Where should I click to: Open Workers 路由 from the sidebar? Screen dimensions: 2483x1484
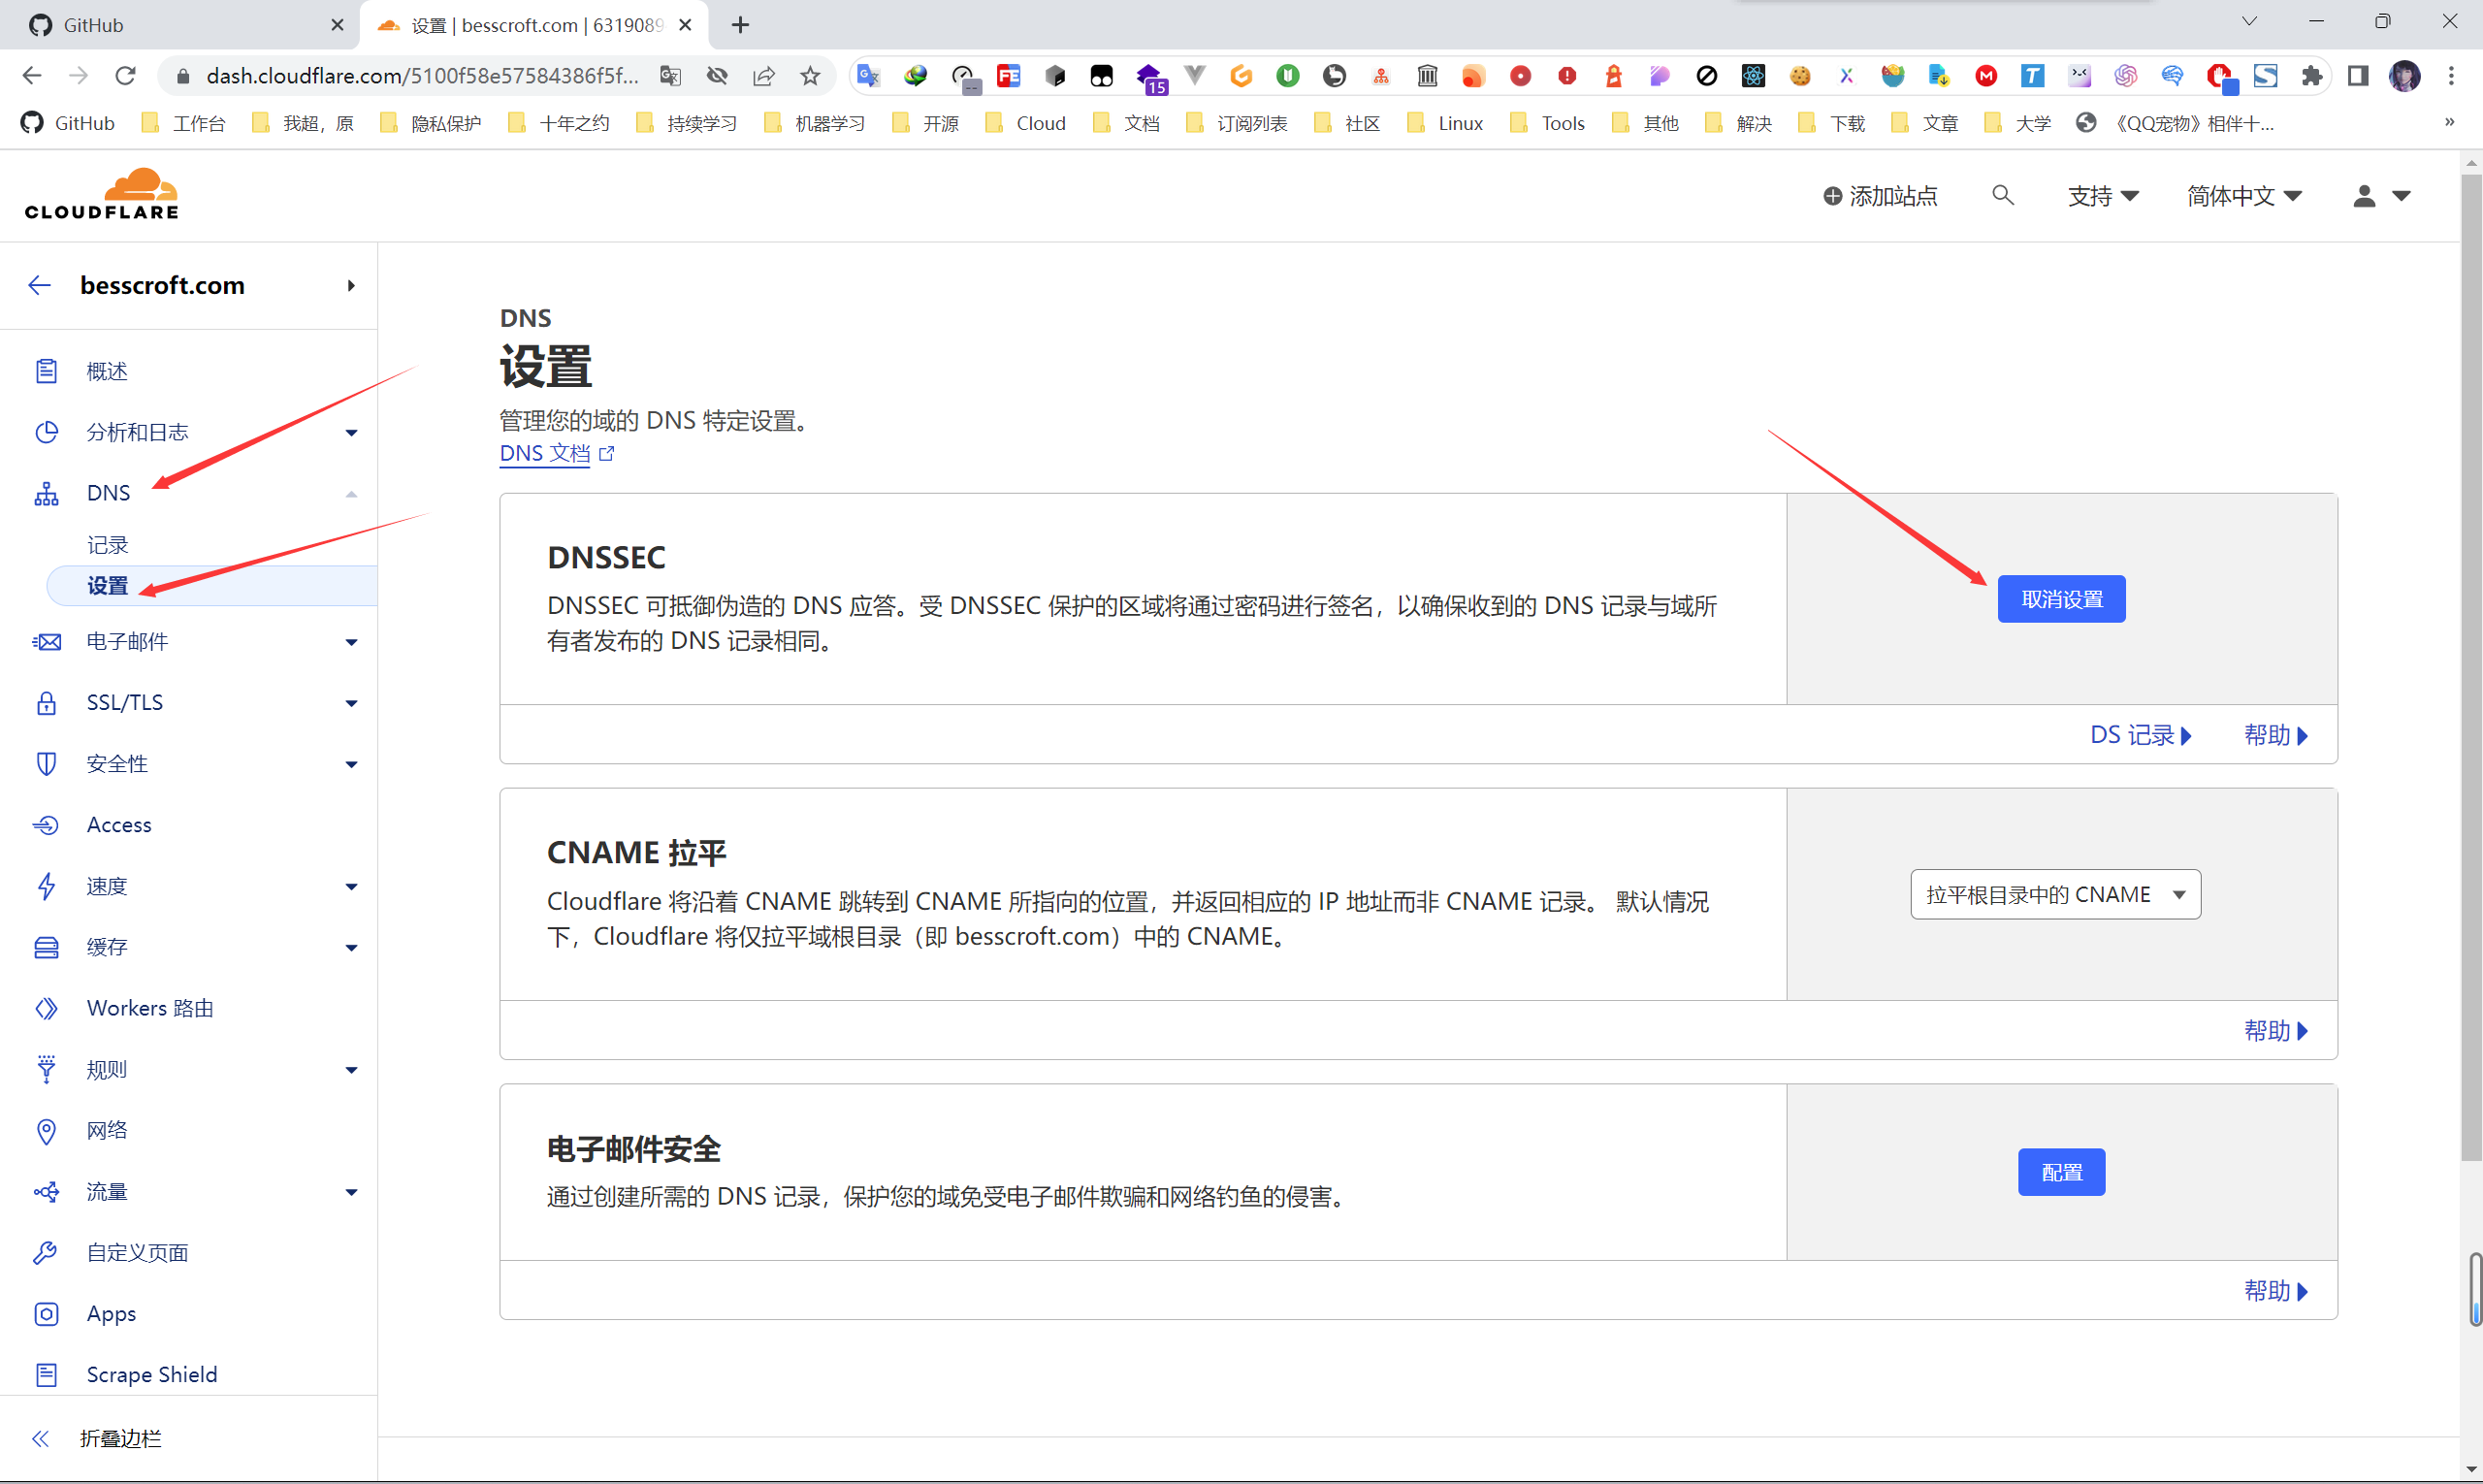click(x=150, y=1008)
